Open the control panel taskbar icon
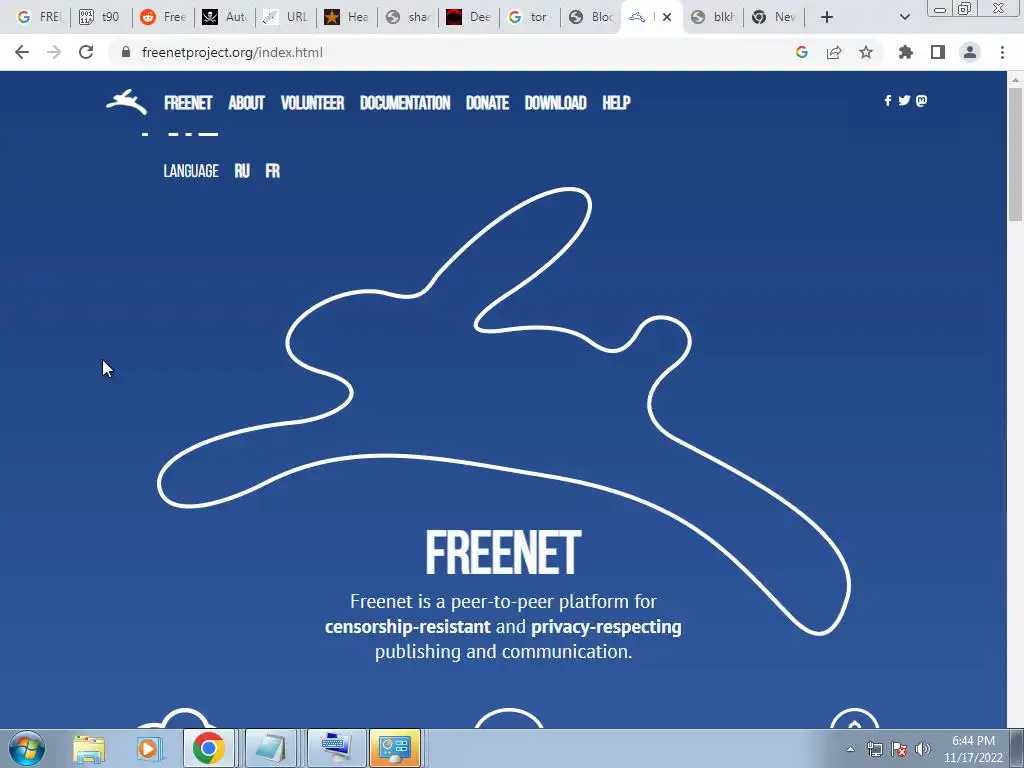The width and height of the screenshot is (1024, 768). coord(395,748)
